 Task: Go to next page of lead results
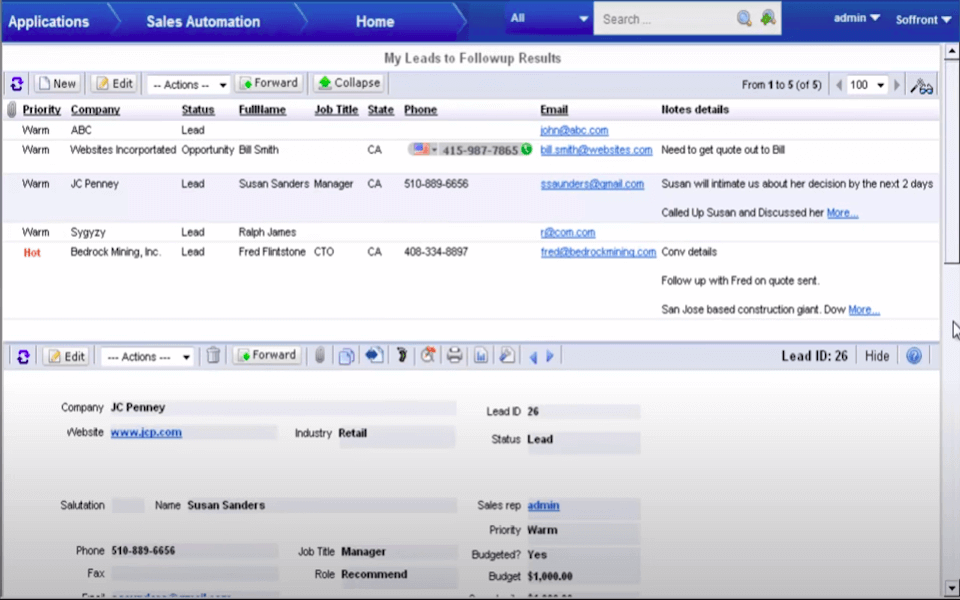point(897,85)
